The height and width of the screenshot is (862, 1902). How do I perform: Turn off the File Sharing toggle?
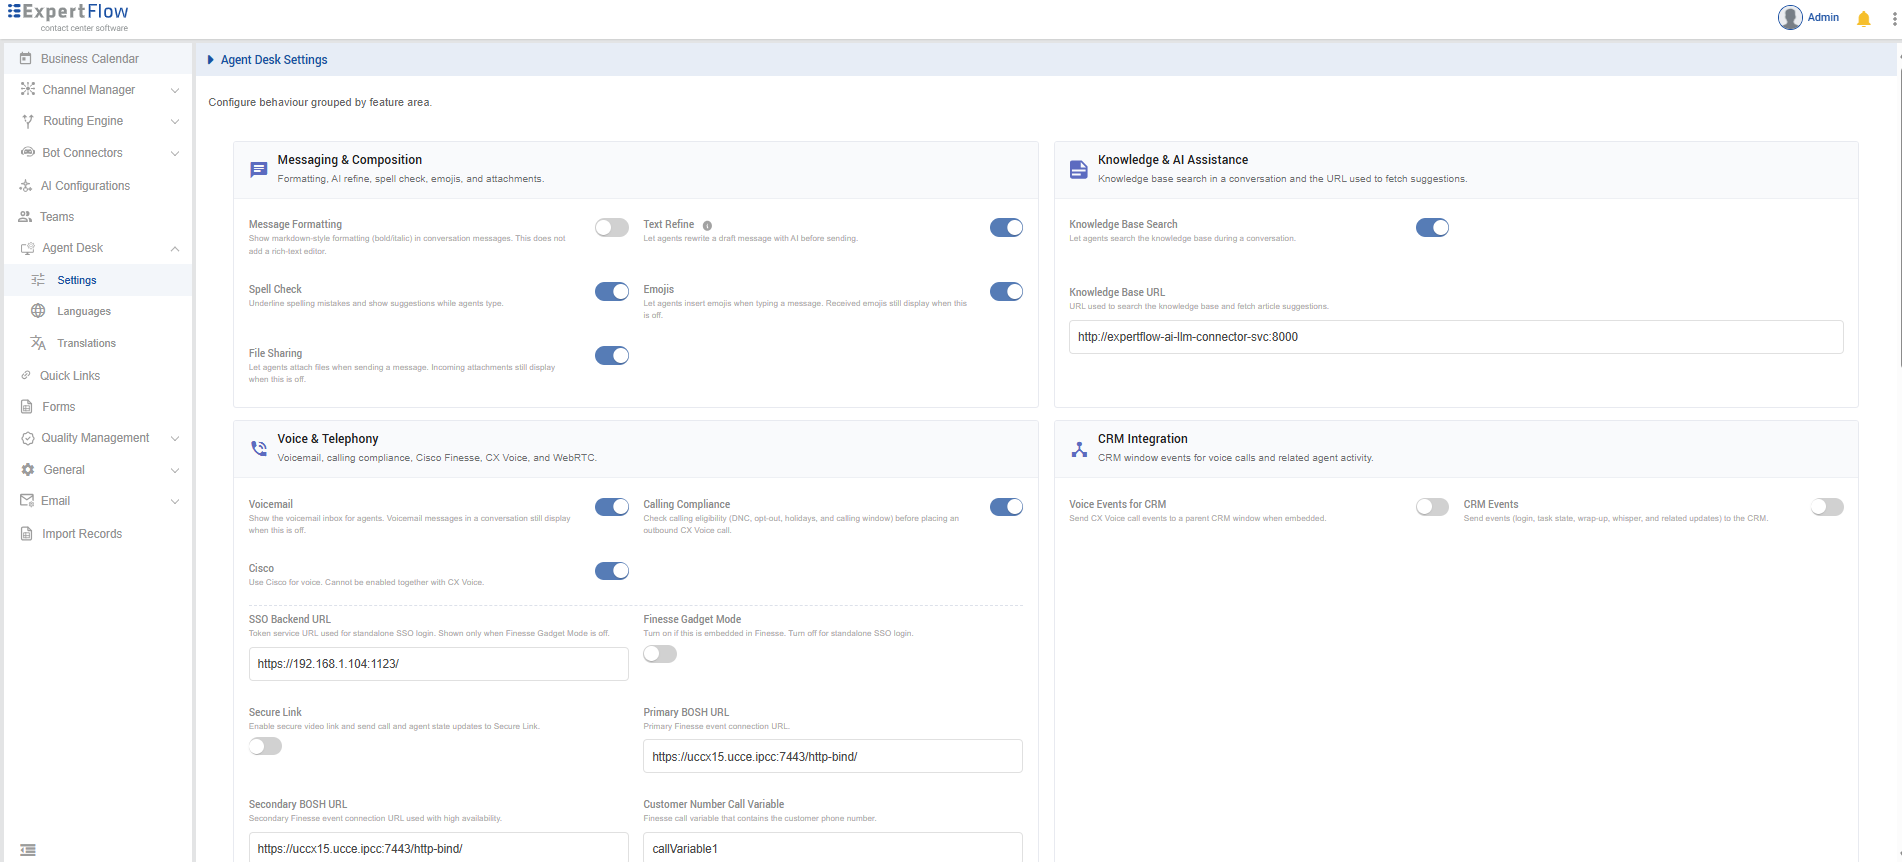612,355
